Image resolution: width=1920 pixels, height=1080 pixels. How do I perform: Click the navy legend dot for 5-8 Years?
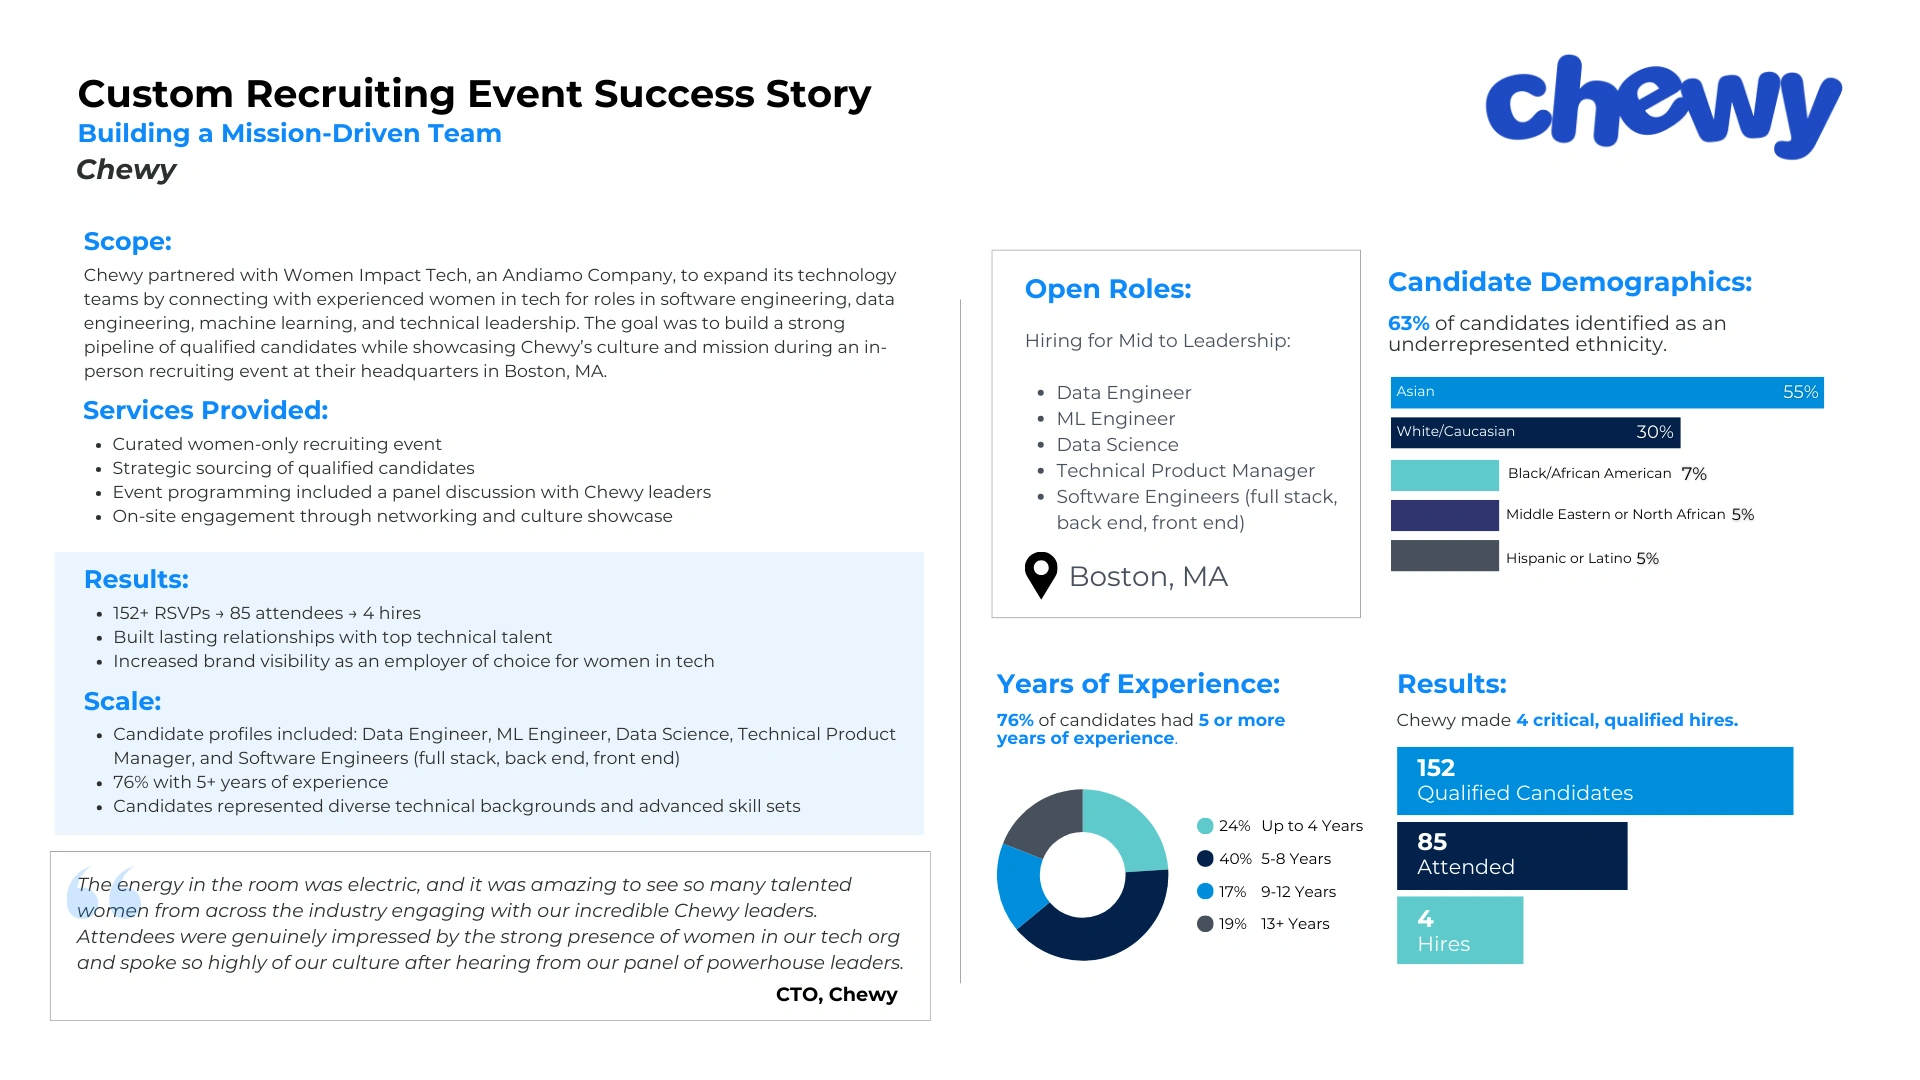(1205, 859)
